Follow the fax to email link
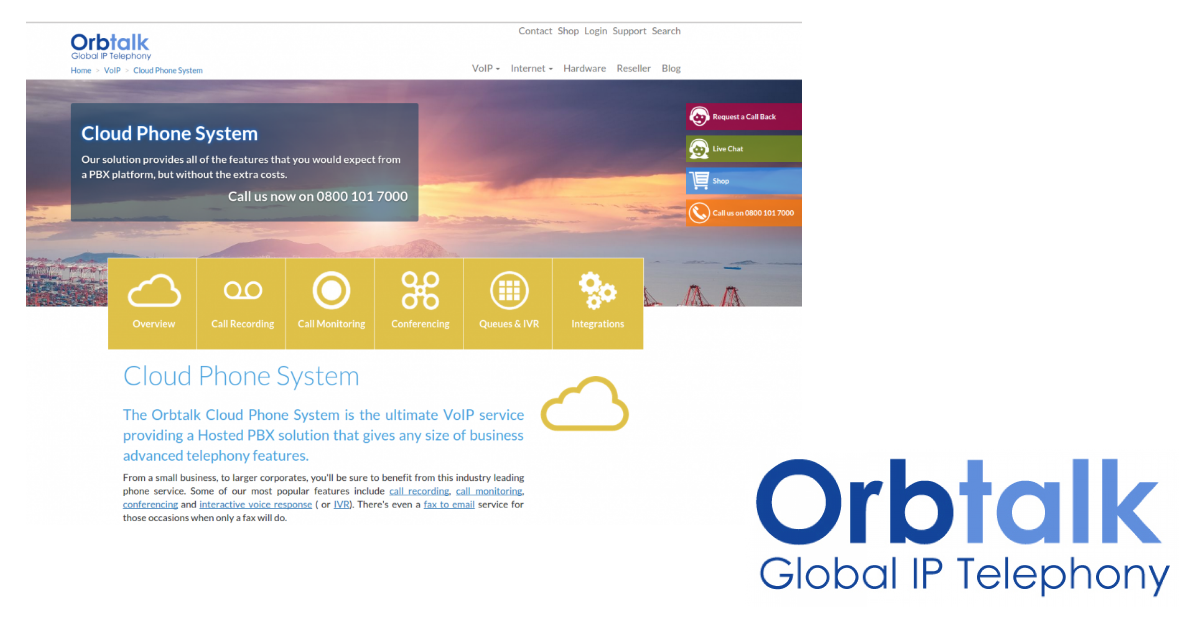 tap(448, 504)
